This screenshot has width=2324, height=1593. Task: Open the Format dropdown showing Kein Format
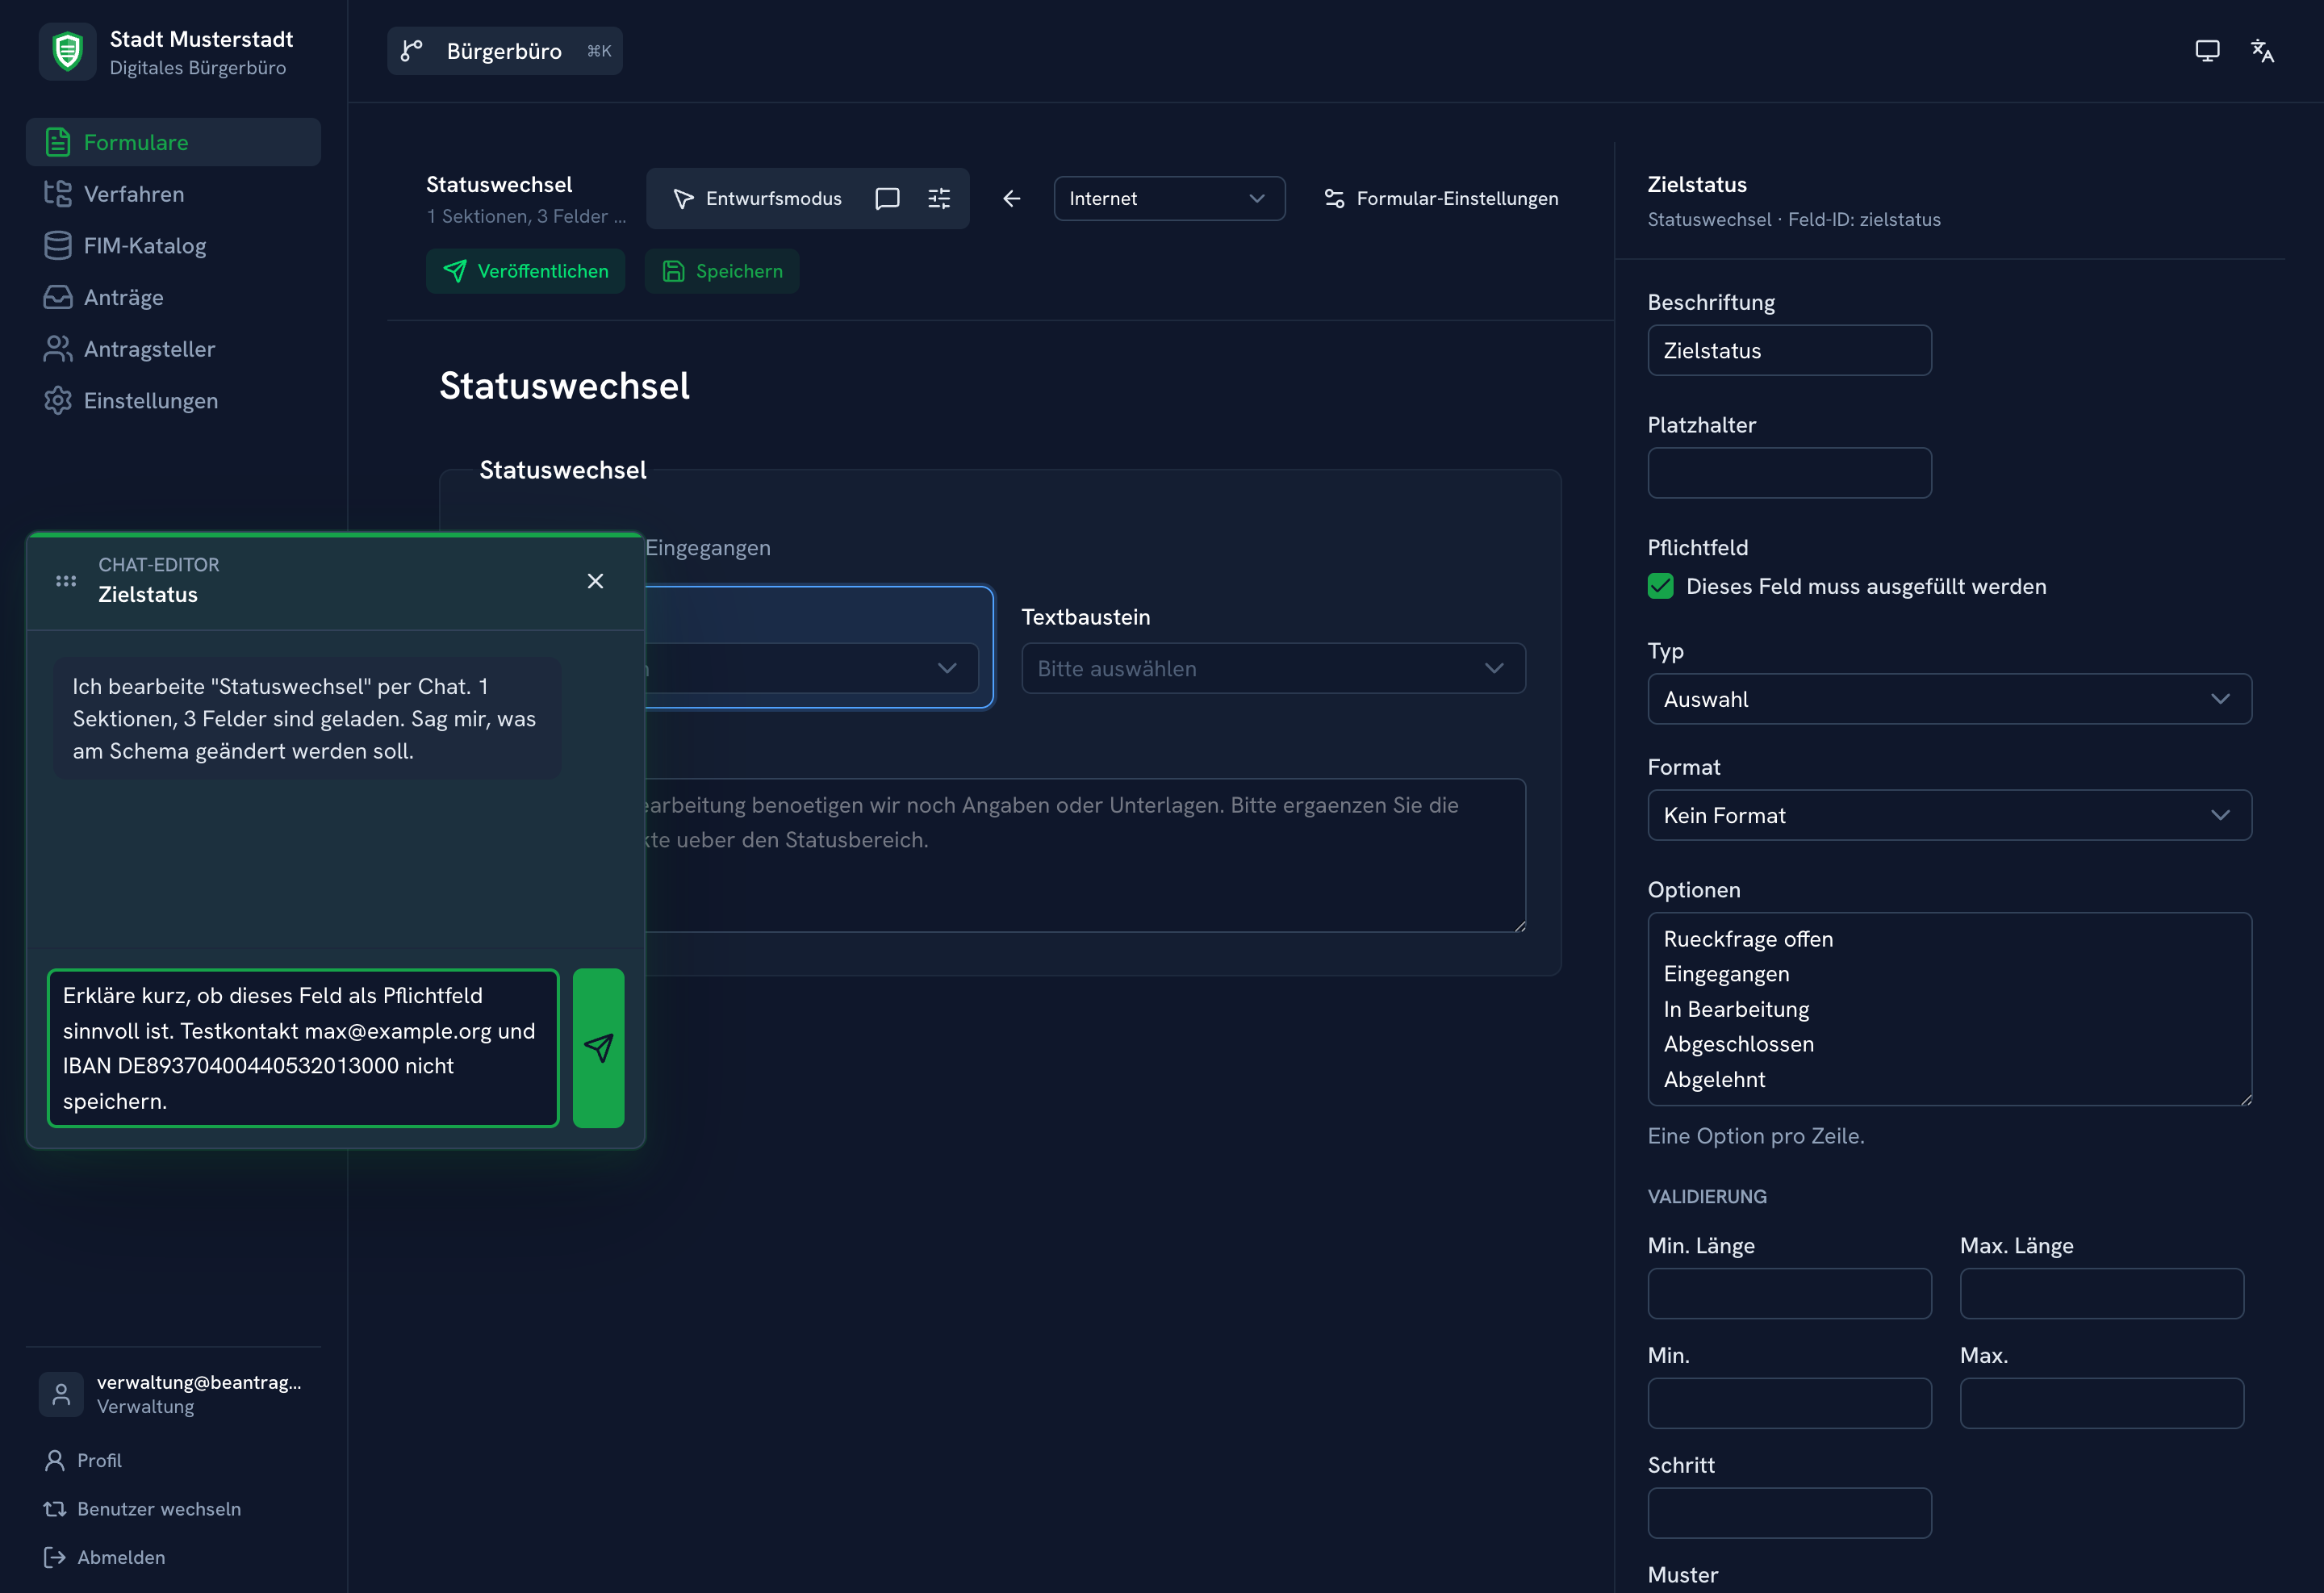pos(1949,815)
